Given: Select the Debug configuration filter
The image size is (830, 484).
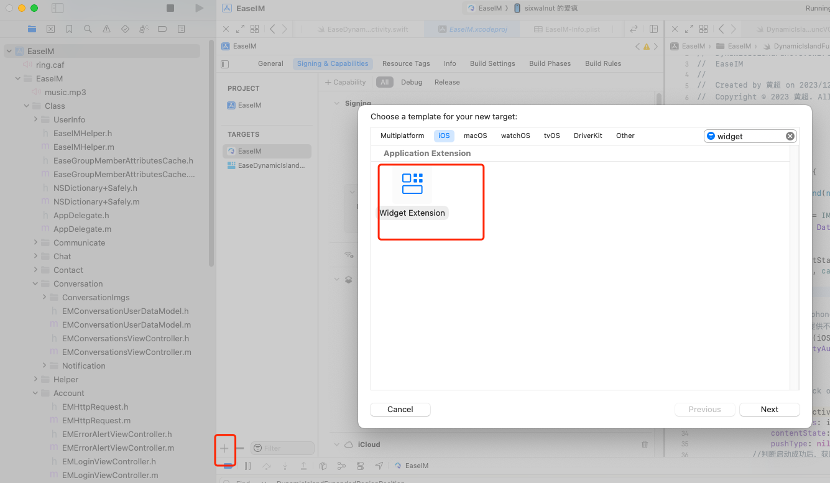Looking at the screenshot, I should pyautogui.click(x=411, y=83).
